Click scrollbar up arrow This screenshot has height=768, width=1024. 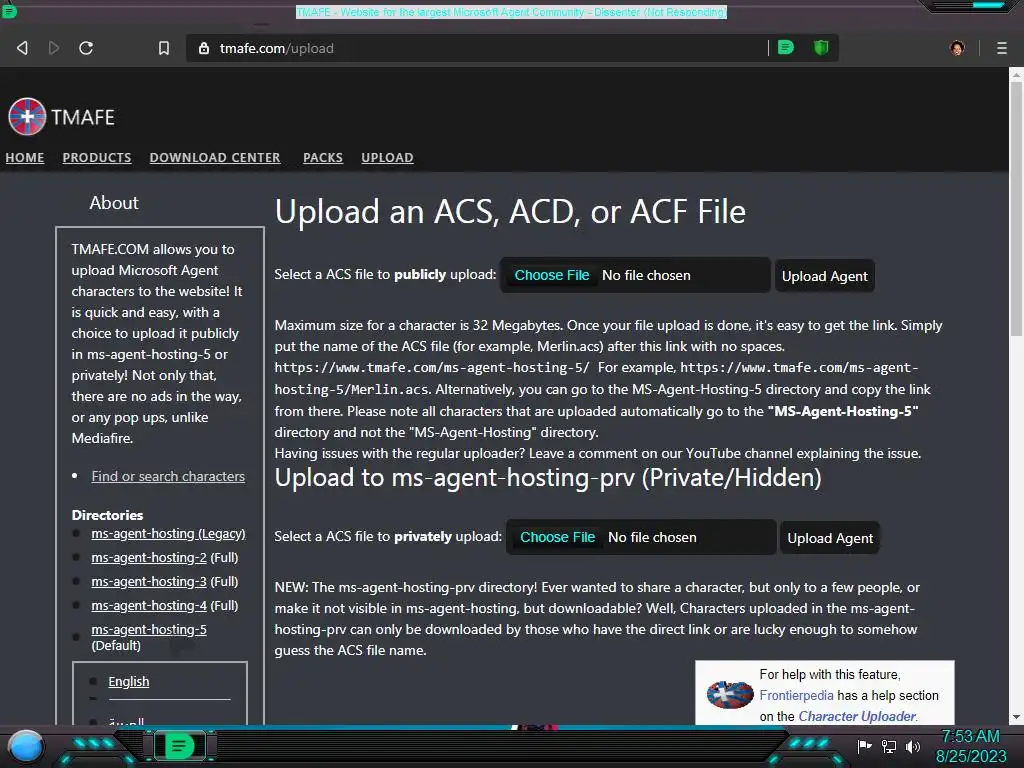point(1016,75)
